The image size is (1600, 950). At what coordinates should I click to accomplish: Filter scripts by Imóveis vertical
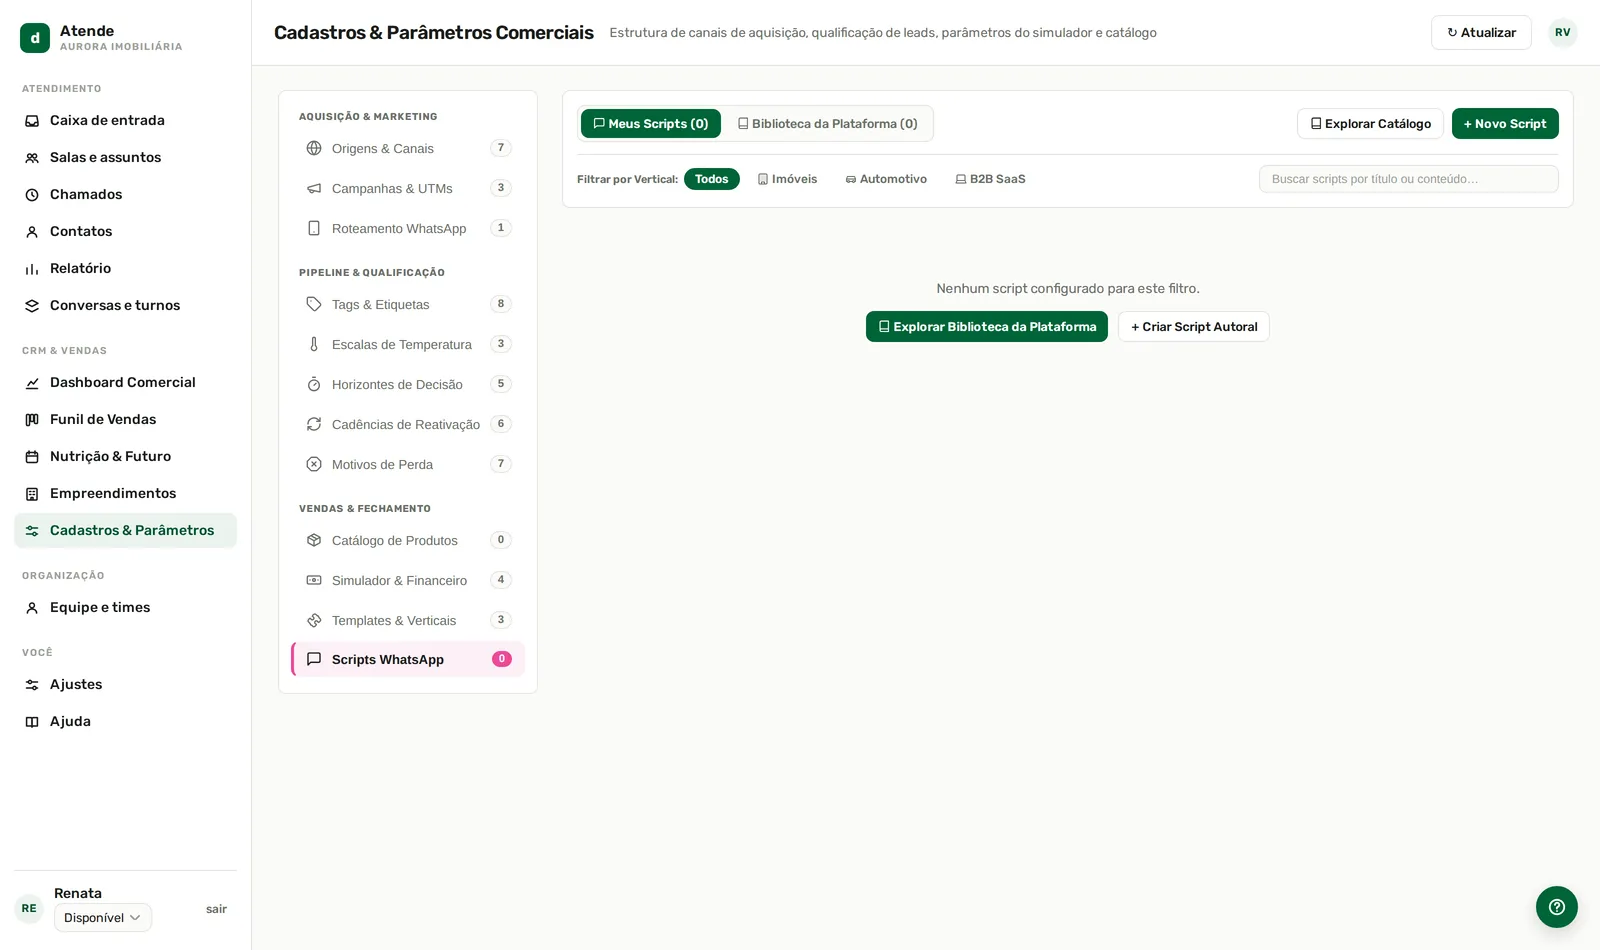tap(787, 179)
